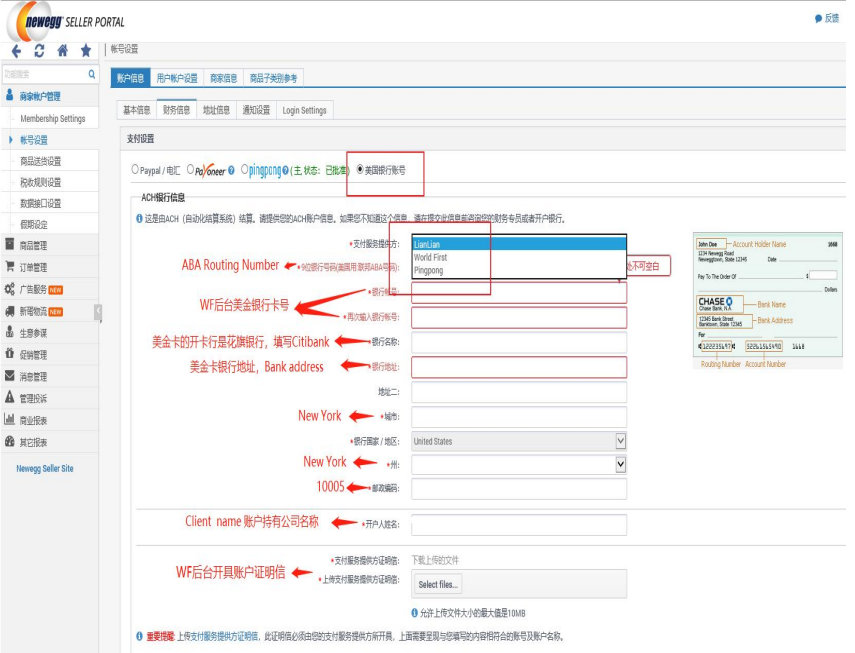Open 数据接口设置 in sidebar
The image size is (855, 653).
click(41, 203)
